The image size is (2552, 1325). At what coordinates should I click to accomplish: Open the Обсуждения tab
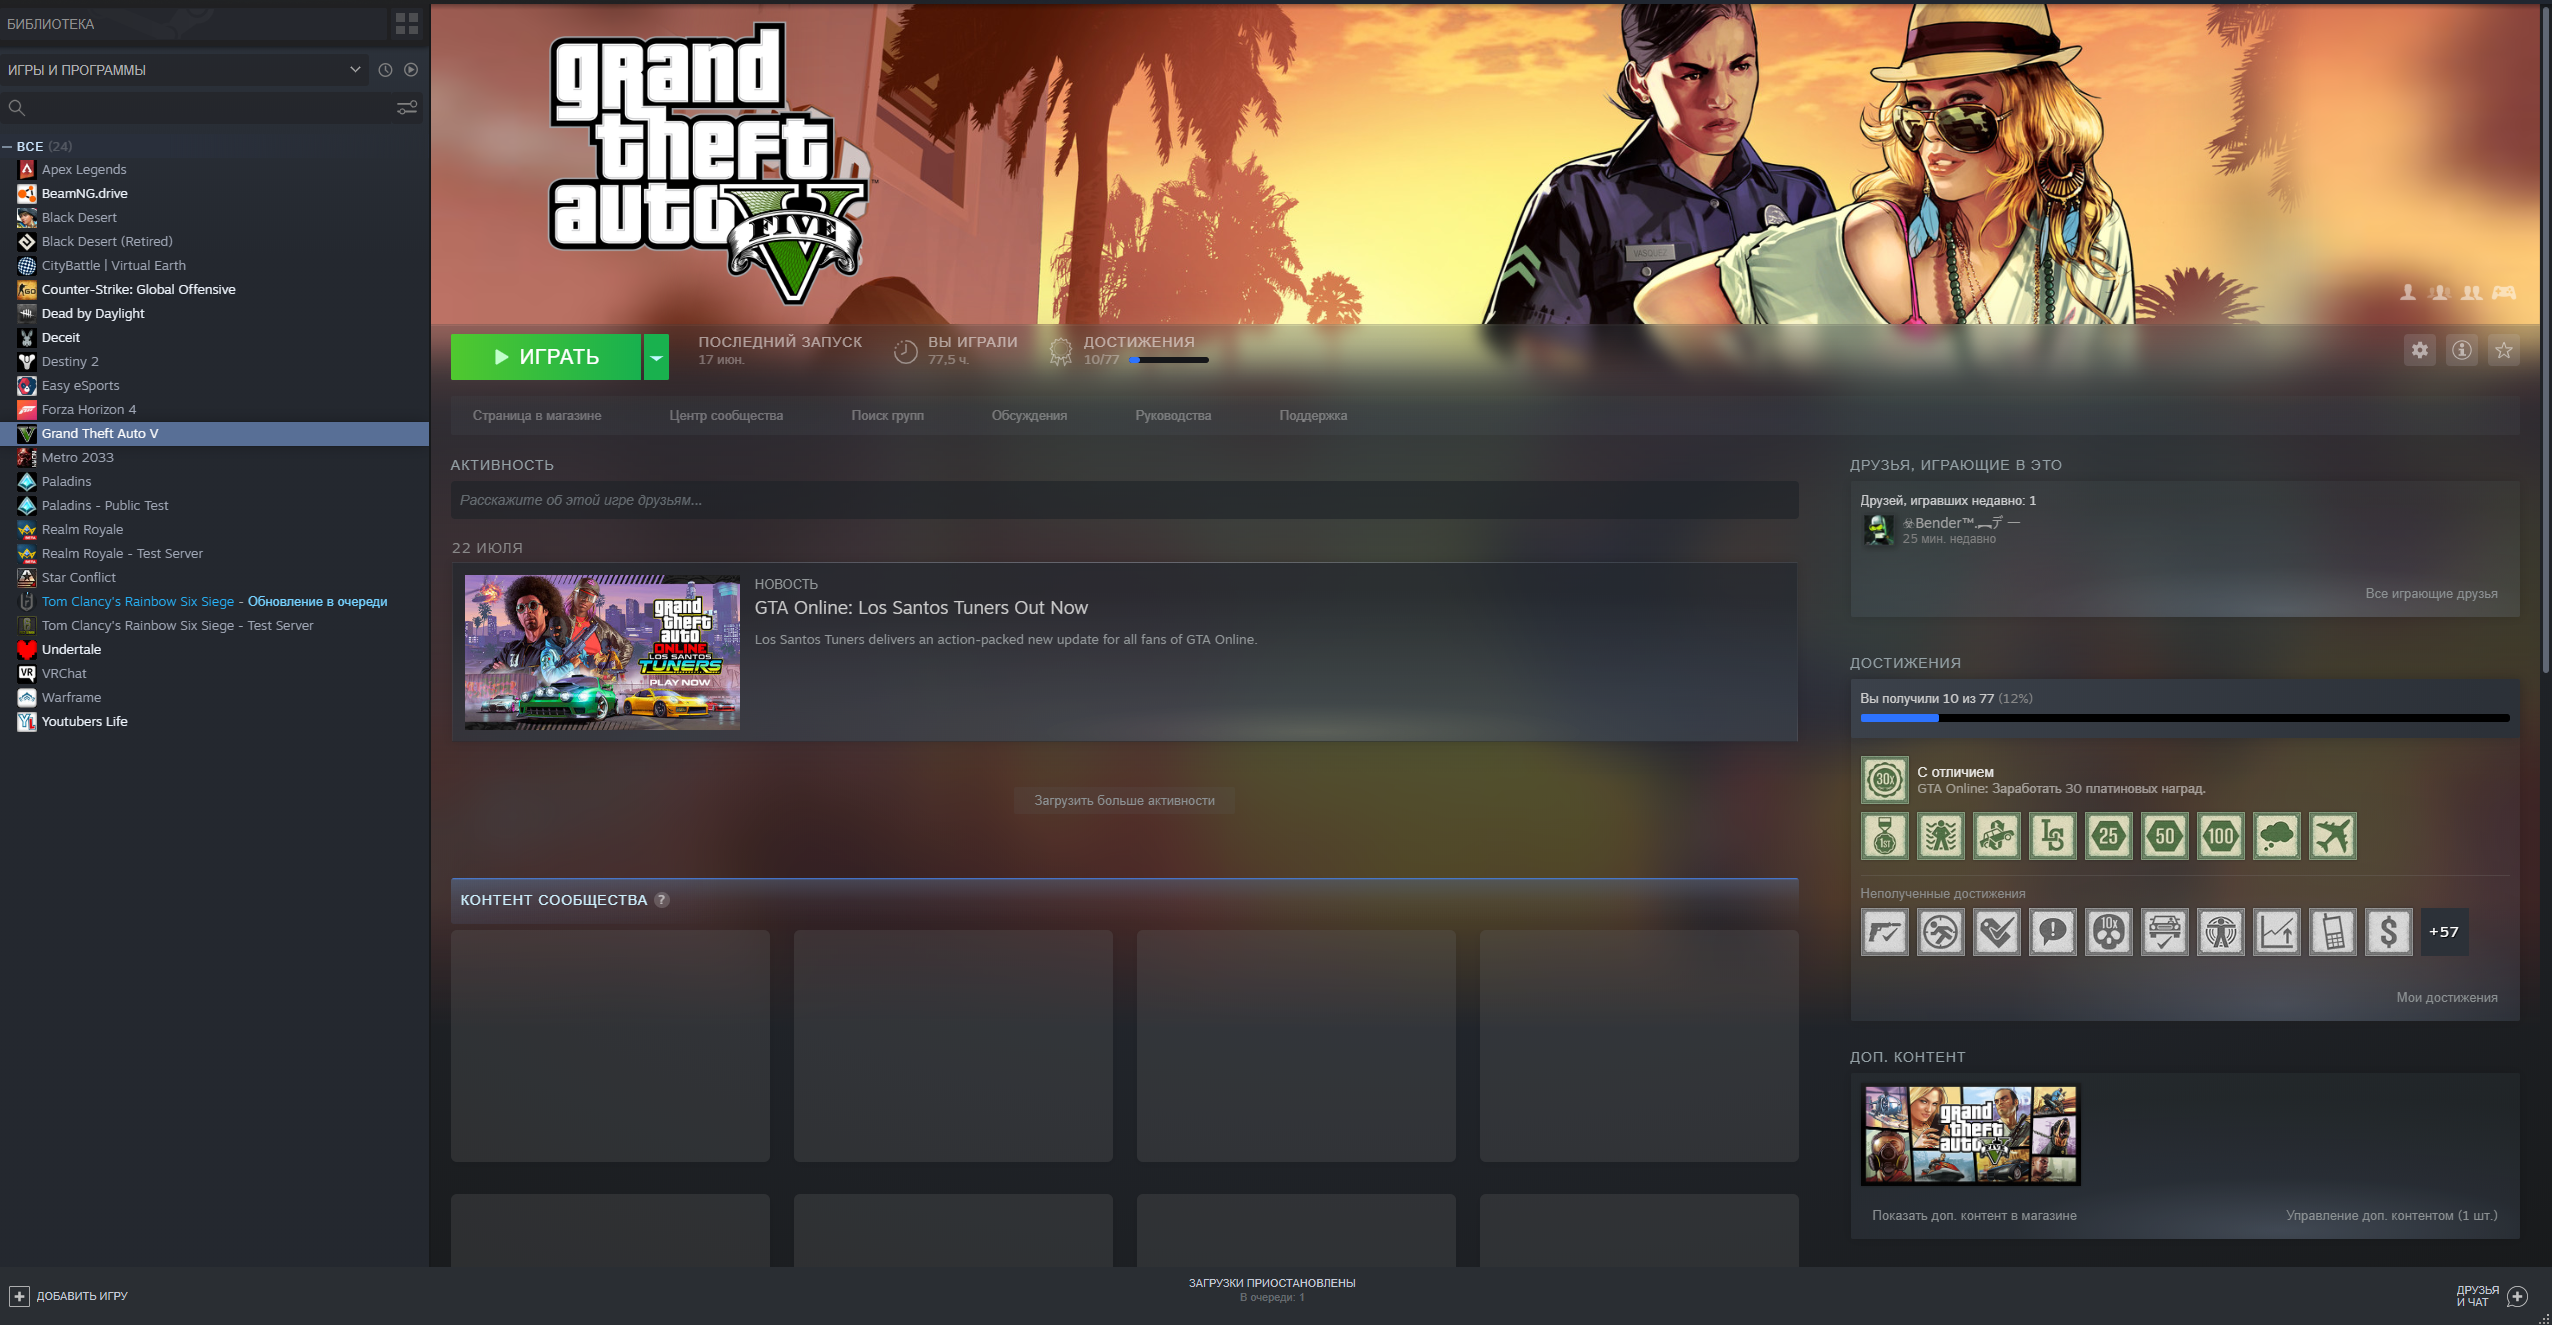1029,415
